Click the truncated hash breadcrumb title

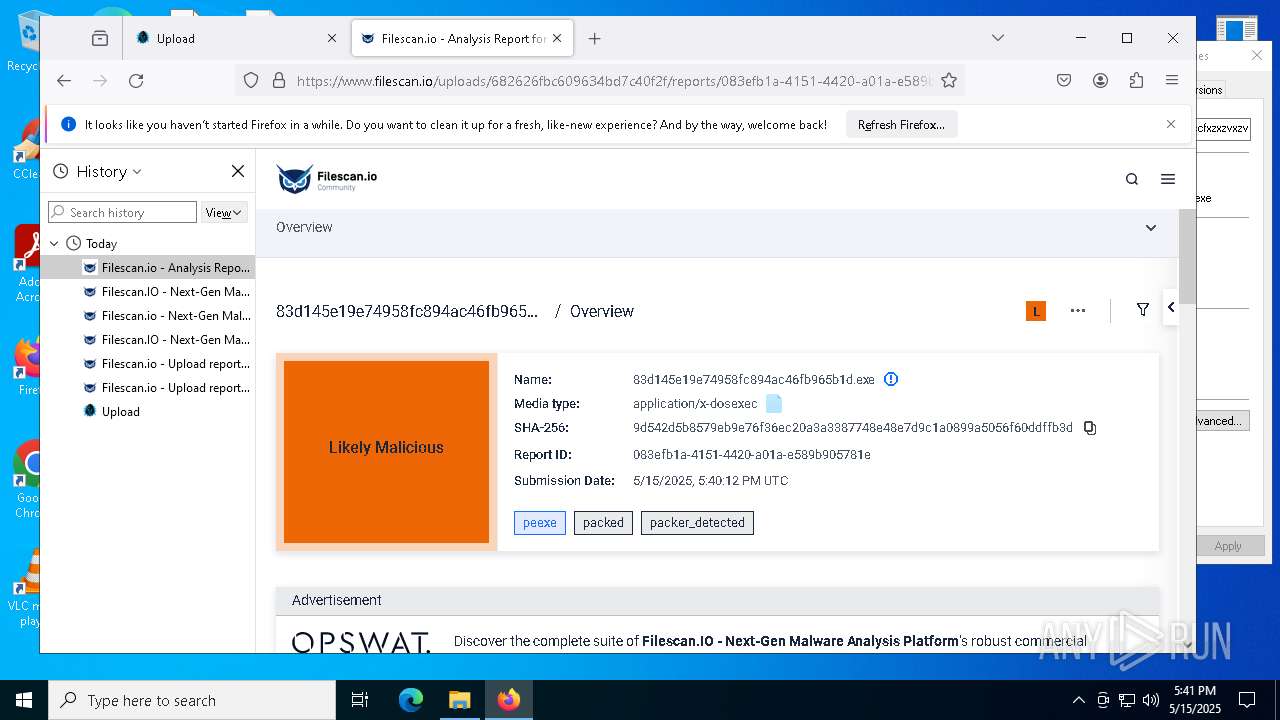coord(407,311)
